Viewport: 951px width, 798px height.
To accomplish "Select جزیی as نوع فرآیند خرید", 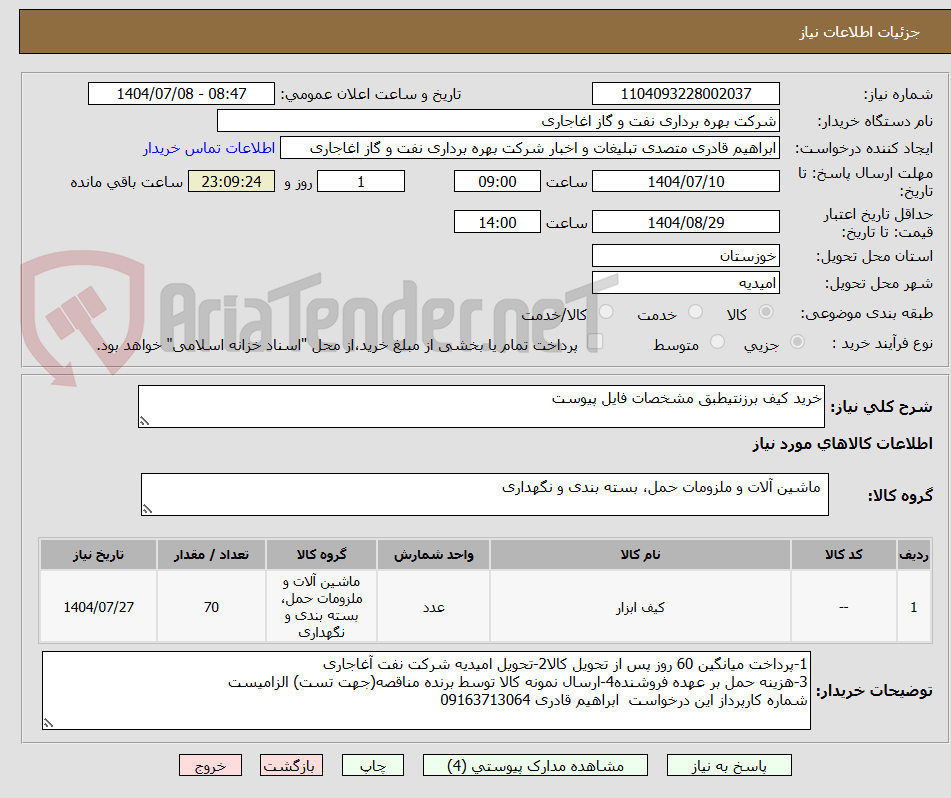I will click(x=797, y=342).
